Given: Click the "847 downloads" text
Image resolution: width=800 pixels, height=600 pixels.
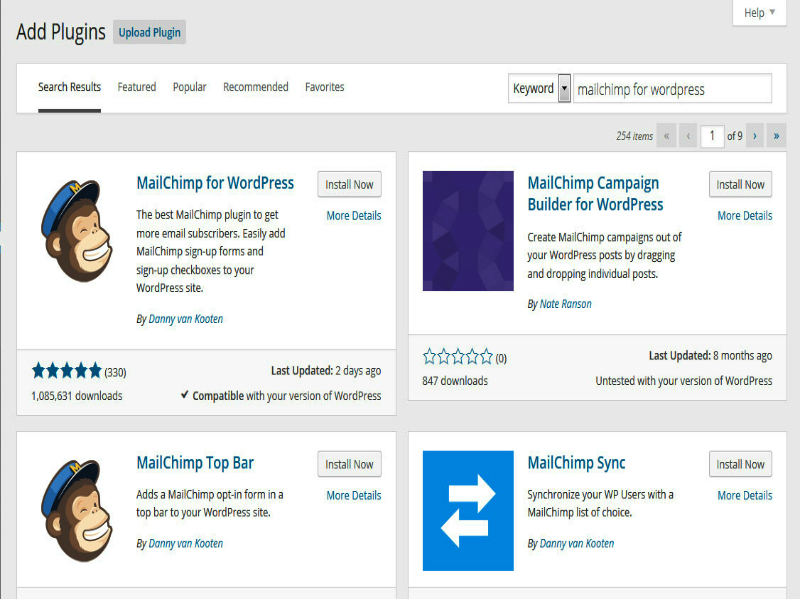Looking at the screenshot, I should [x=455, y=381].
